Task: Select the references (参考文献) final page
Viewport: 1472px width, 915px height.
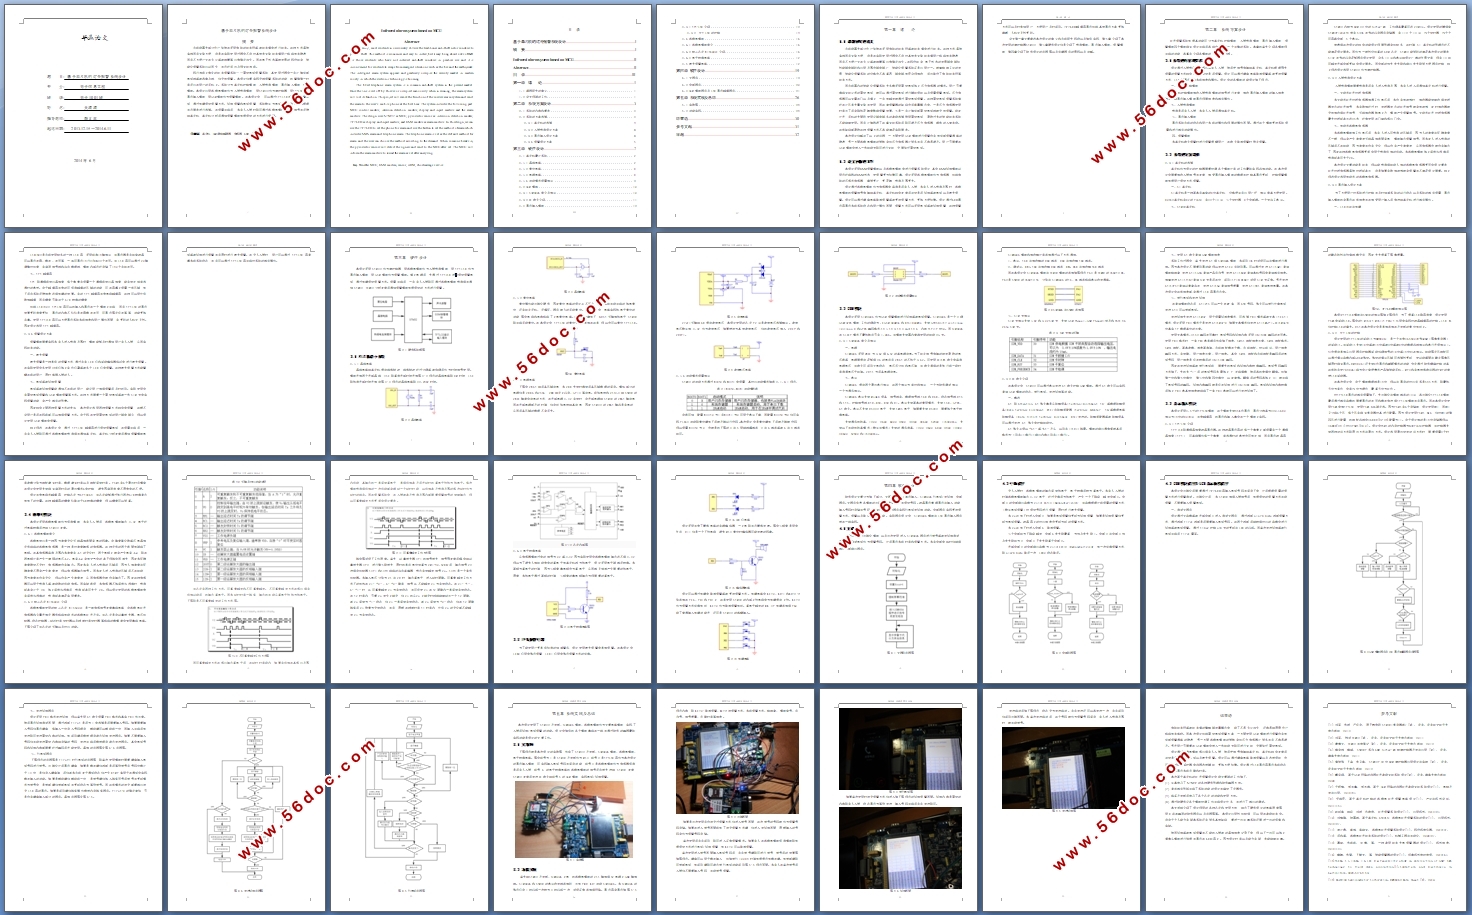Action: (1387, 800)
